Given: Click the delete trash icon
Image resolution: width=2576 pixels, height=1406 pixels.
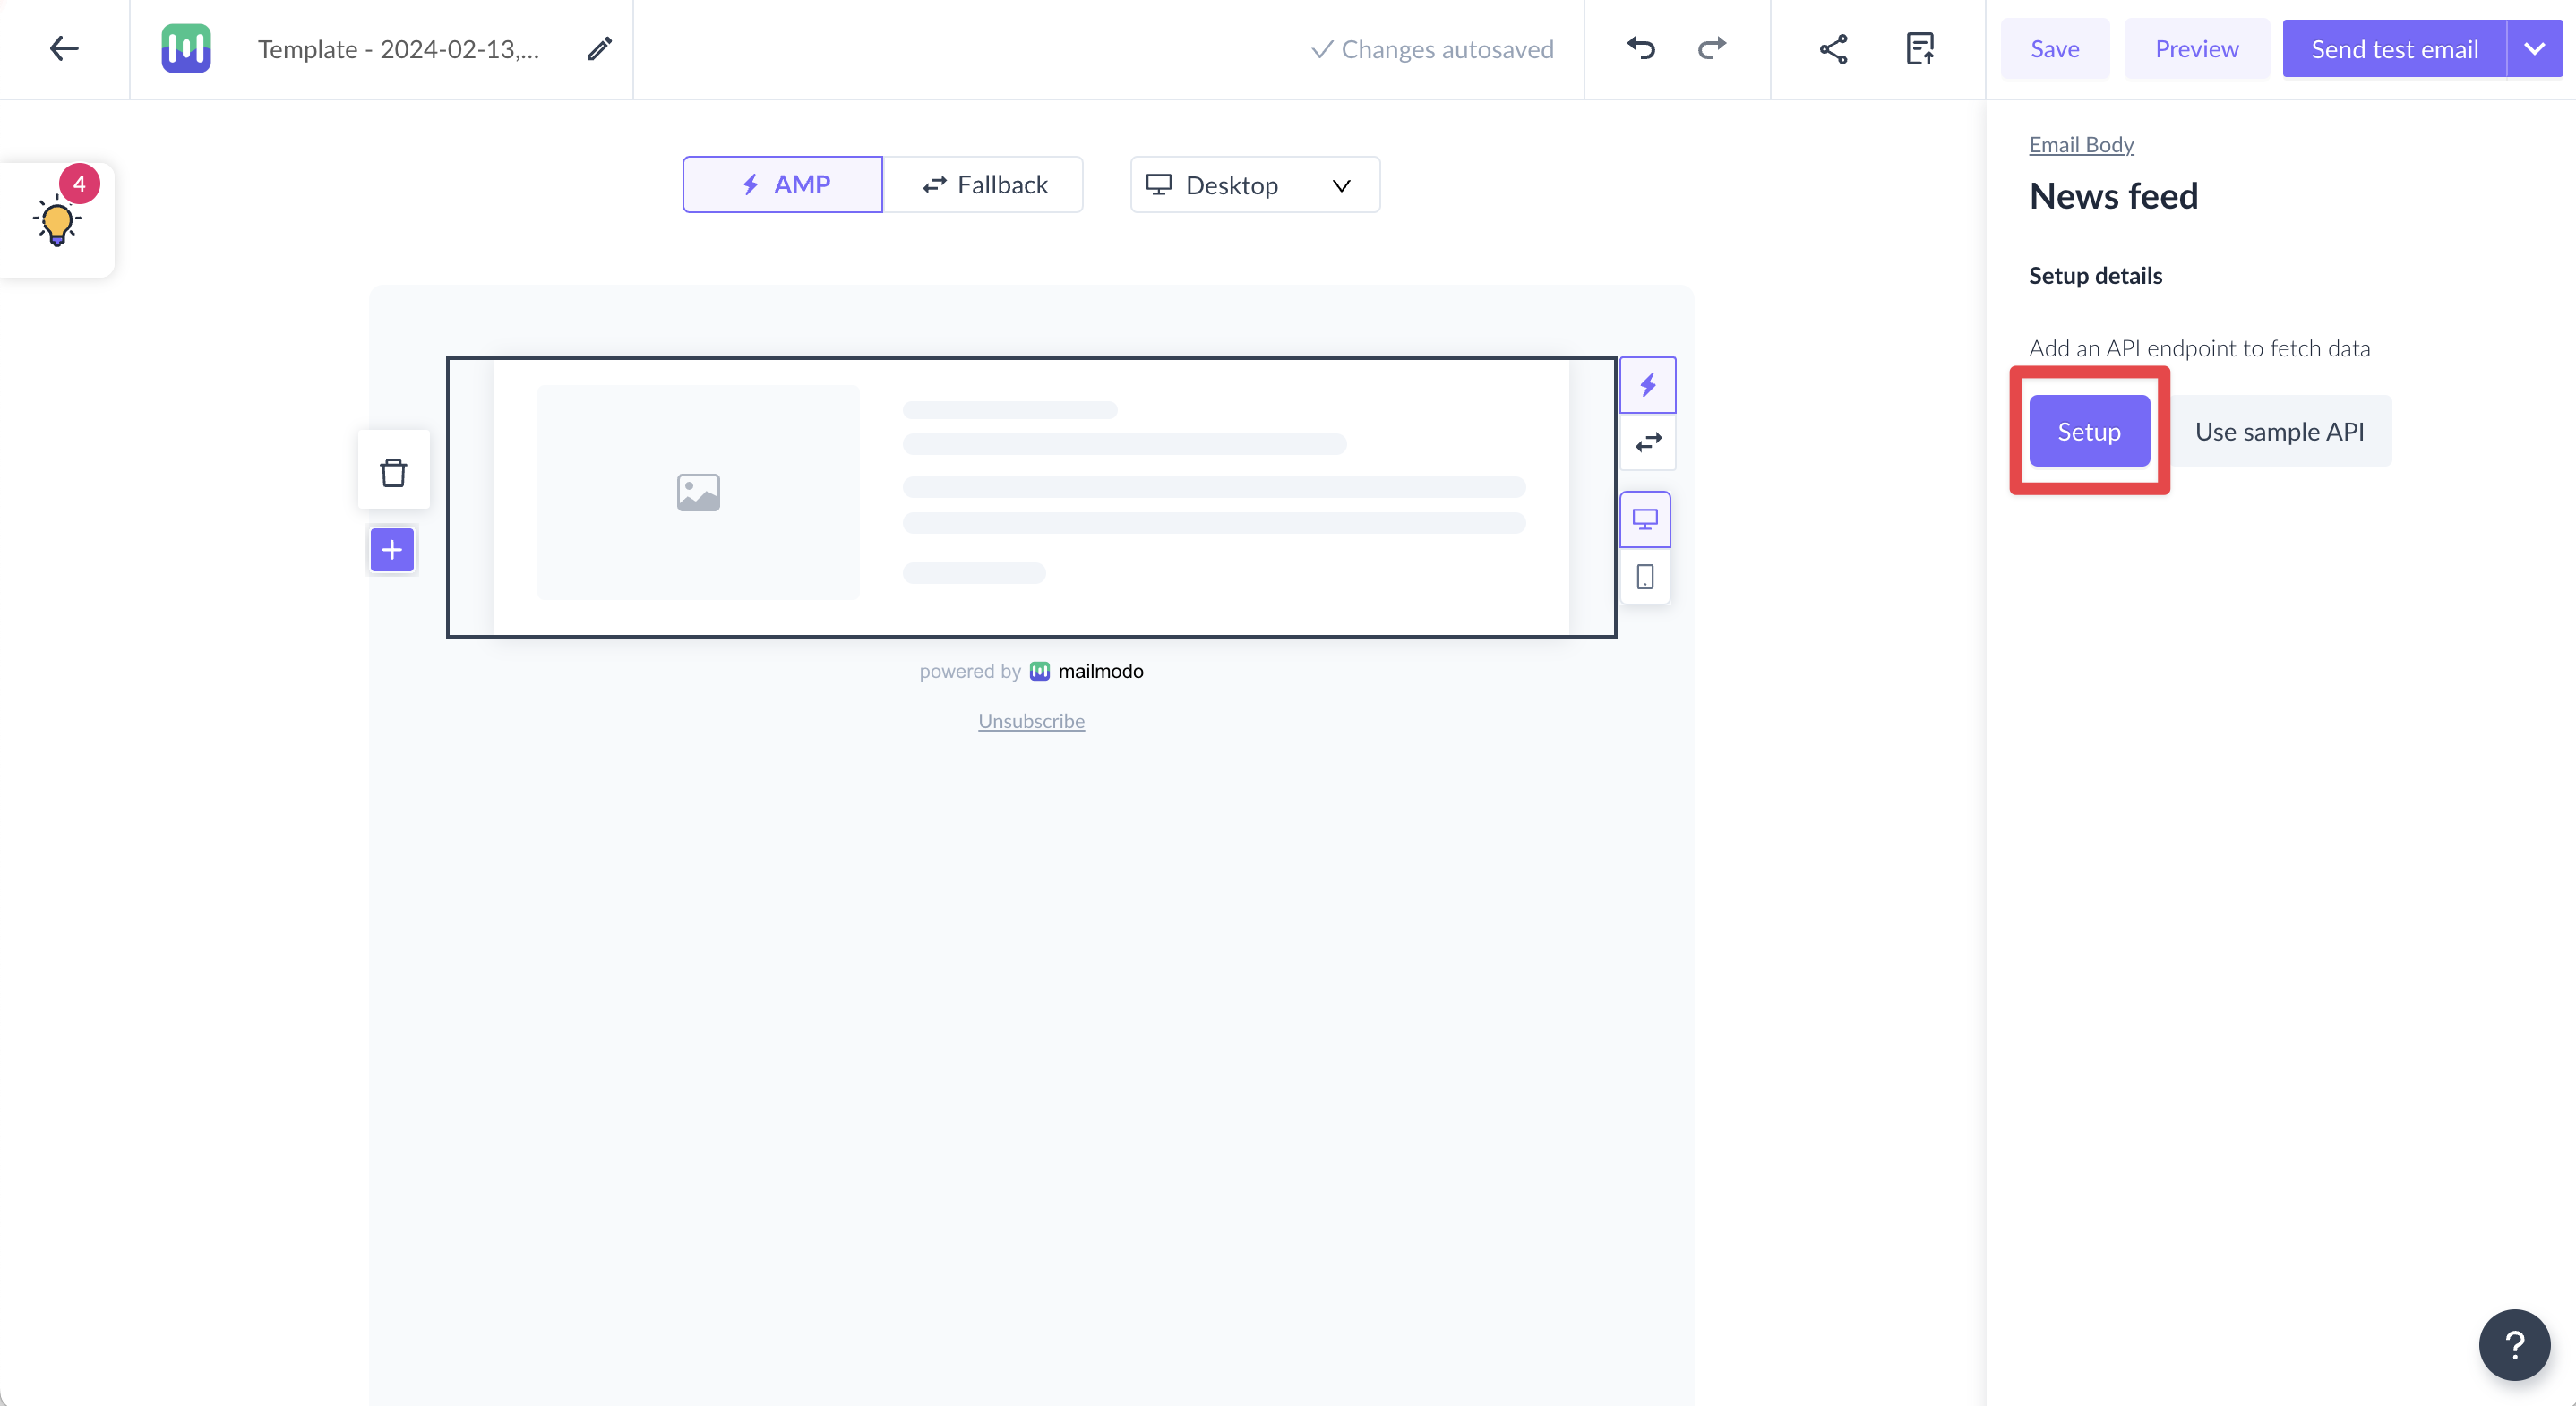Looking at the screenshot, I should coord(393,473).
